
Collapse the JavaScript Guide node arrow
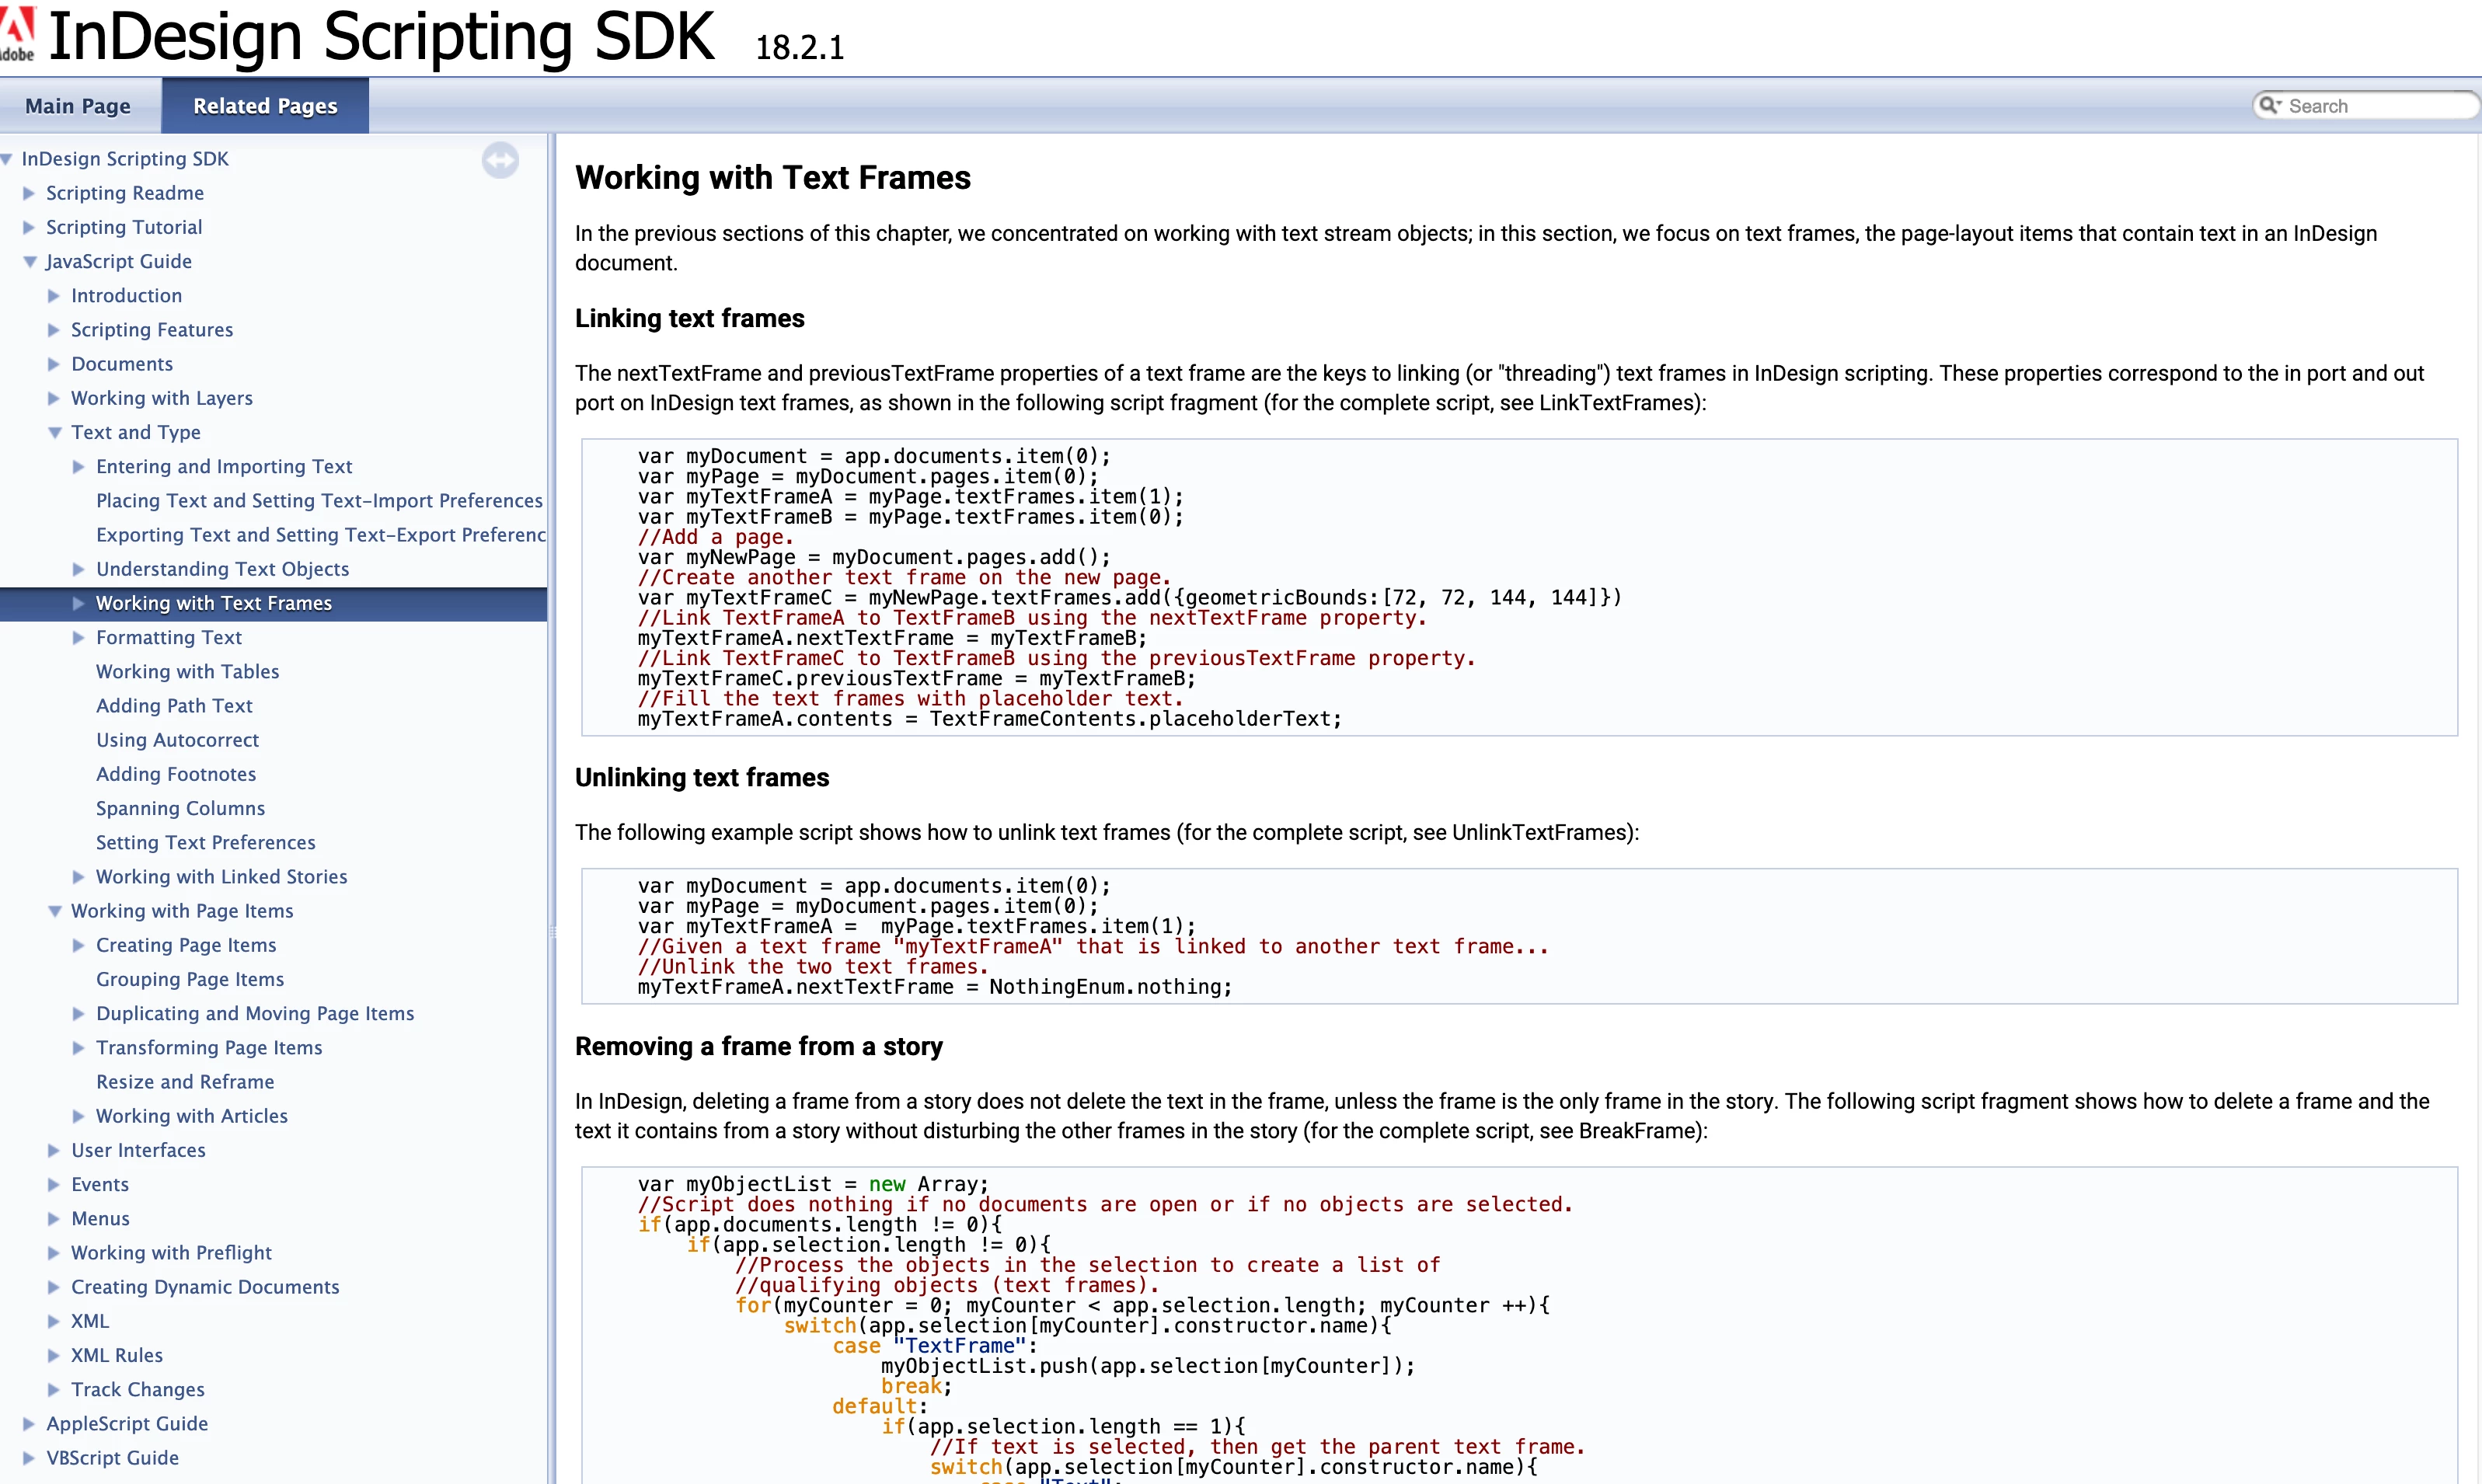29,262
